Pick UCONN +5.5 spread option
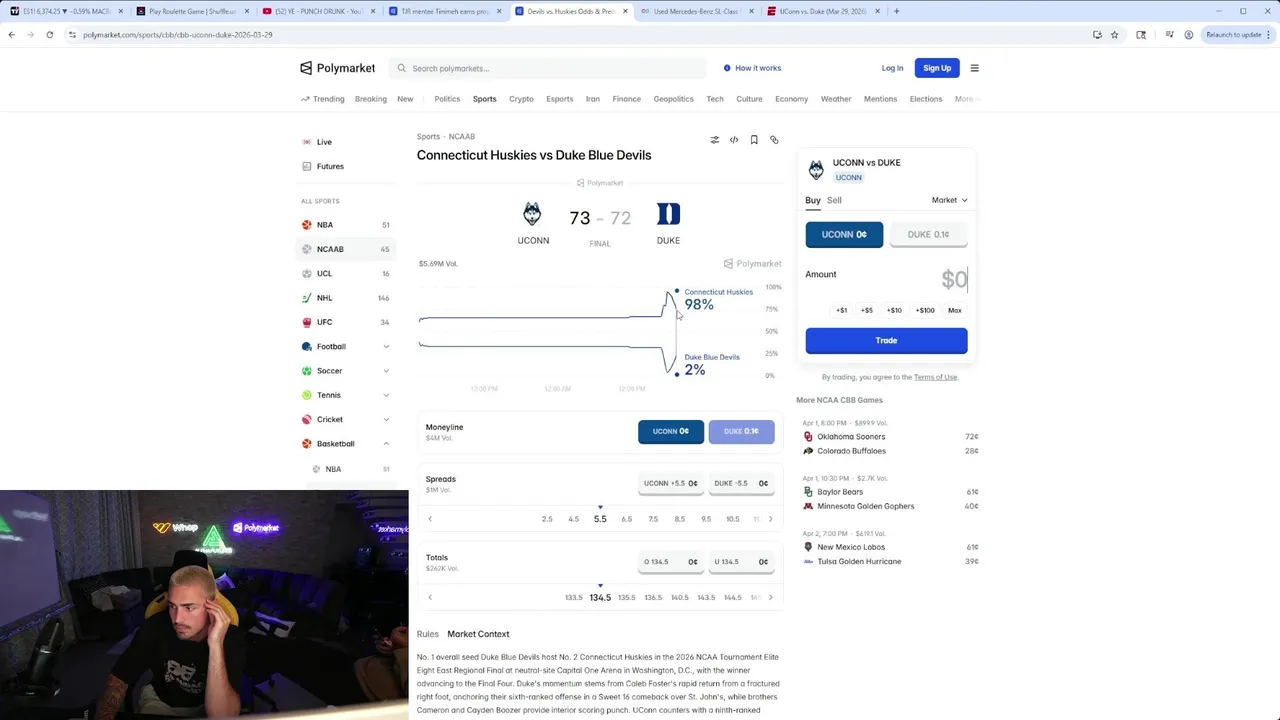Image resolution: width=1280 pixels, height=720 pixels. click(670, 483)
